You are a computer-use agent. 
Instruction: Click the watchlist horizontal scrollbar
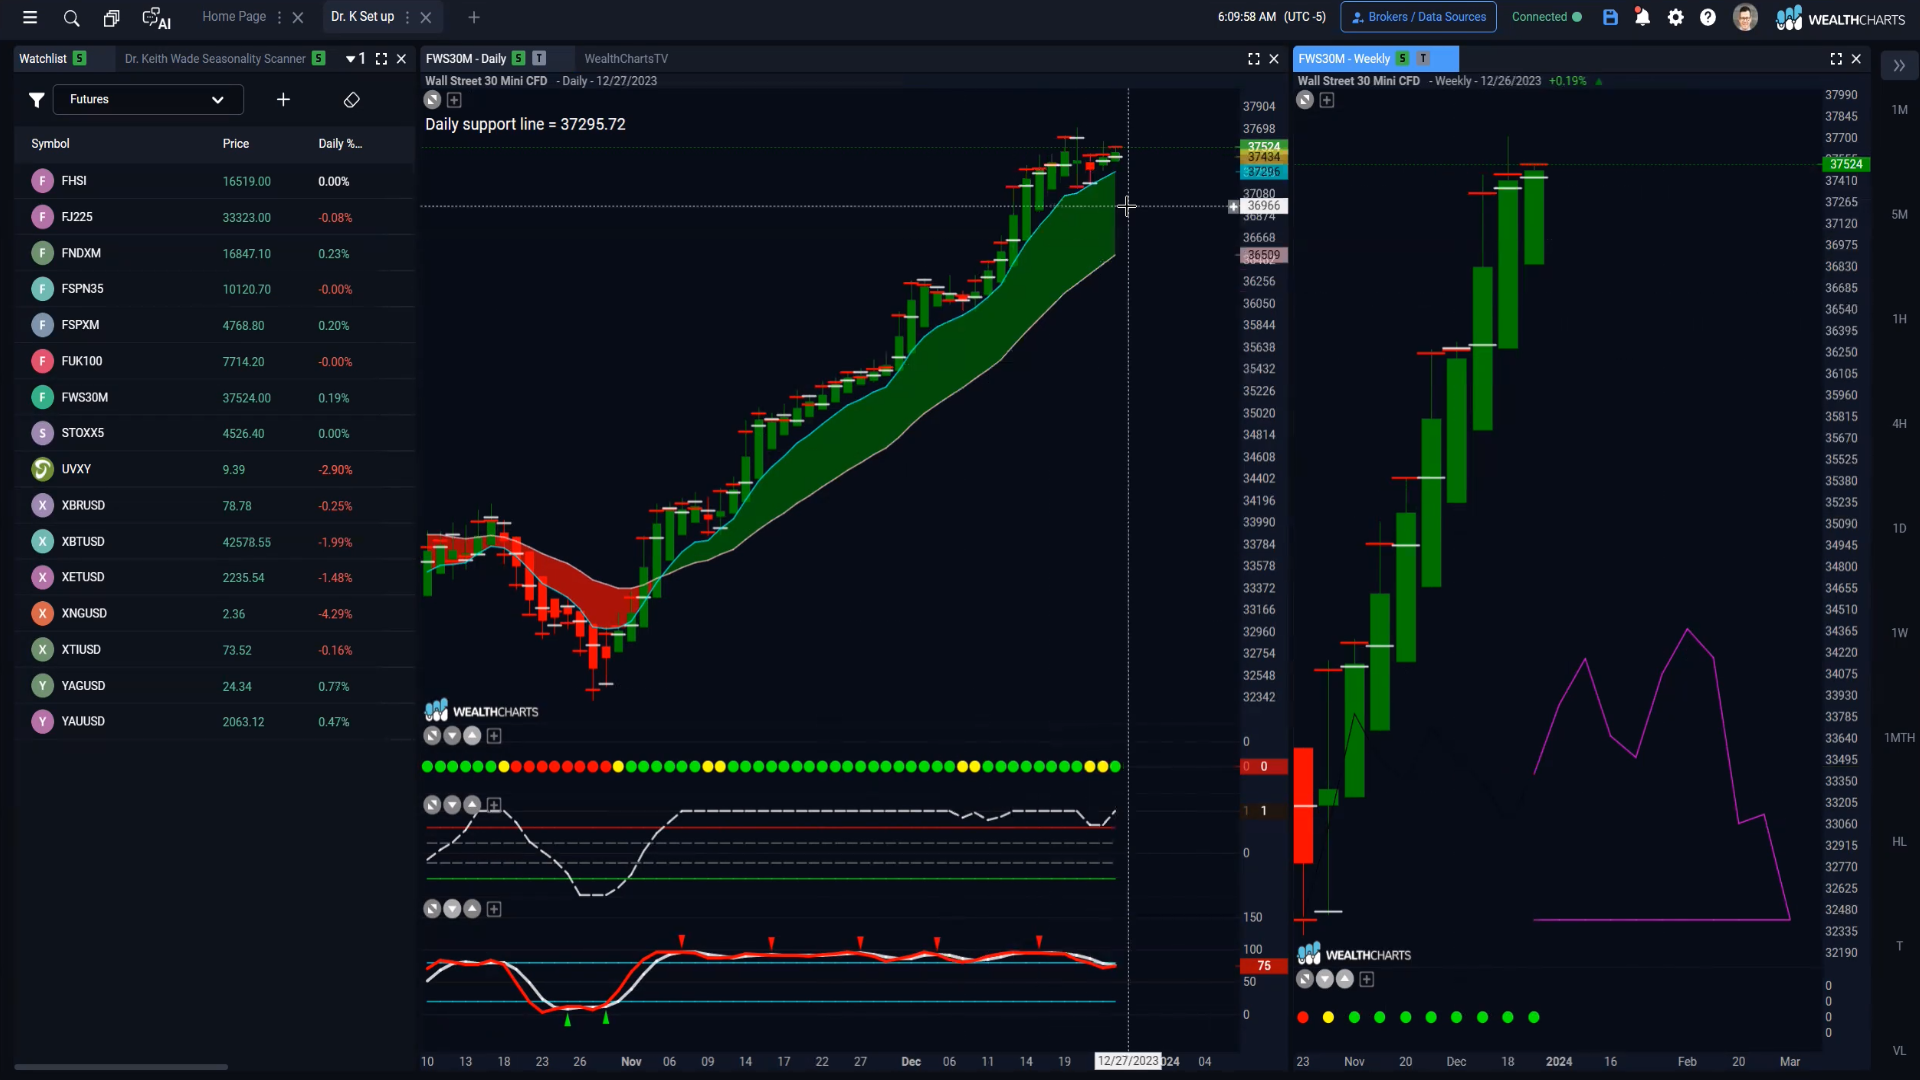tap(121, 1067)
